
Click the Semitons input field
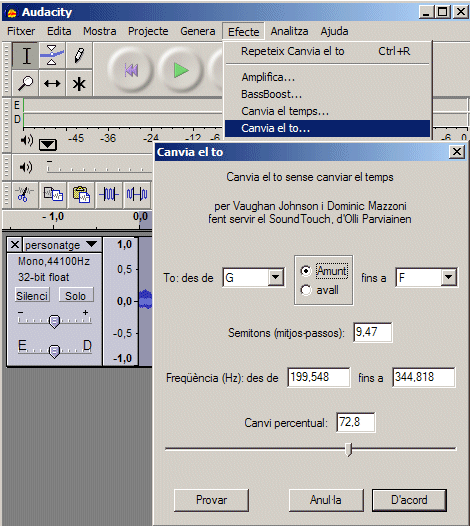[x=373, y=332]
